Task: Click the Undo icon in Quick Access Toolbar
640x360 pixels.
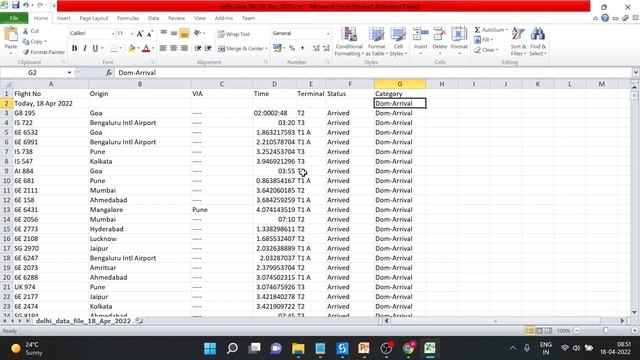Action: point(26,5)
